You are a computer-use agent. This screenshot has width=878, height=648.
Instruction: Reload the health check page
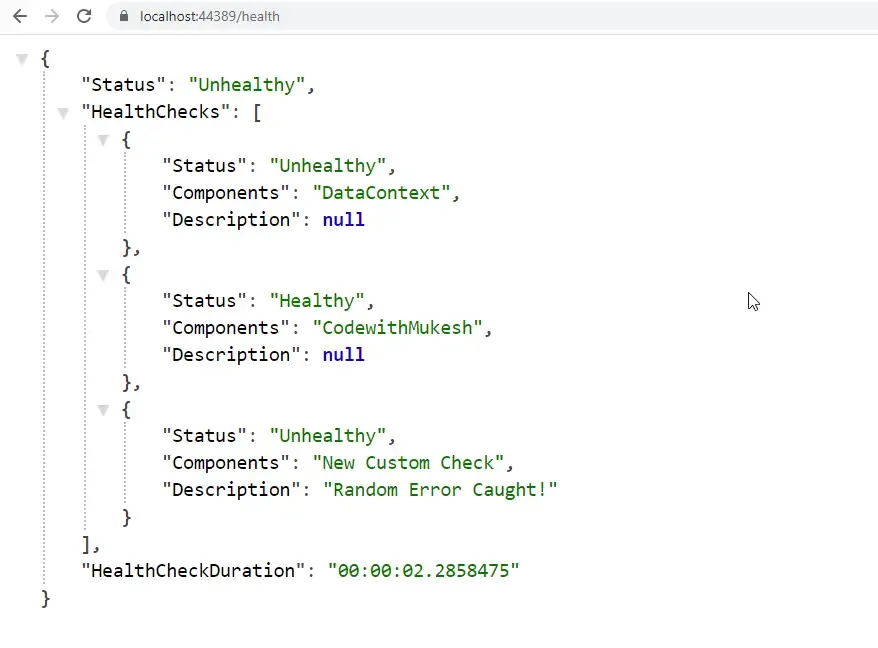click(x=84, y=16)
